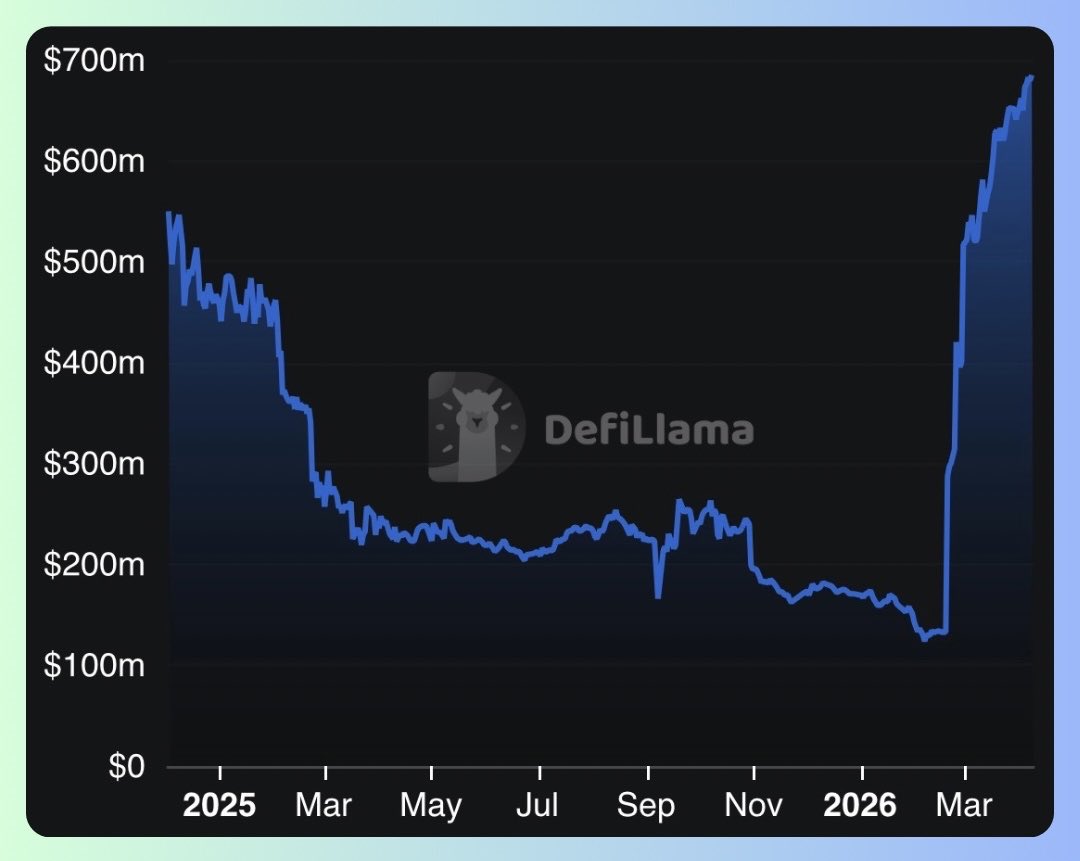
Task: Click the $100m y-axis label
Action: click(94, 665)
